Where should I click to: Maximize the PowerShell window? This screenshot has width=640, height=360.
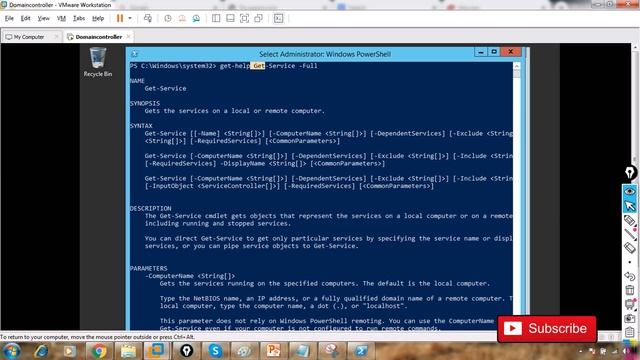[493, 52]
